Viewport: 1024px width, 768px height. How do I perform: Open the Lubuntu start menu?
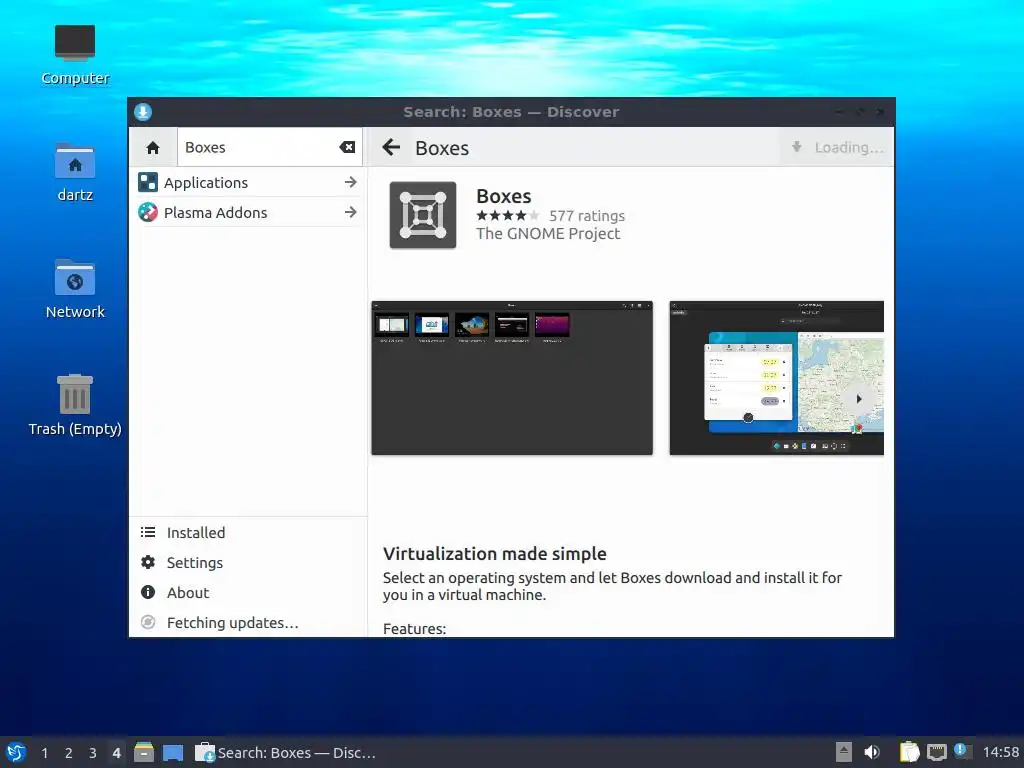point(16,752)
